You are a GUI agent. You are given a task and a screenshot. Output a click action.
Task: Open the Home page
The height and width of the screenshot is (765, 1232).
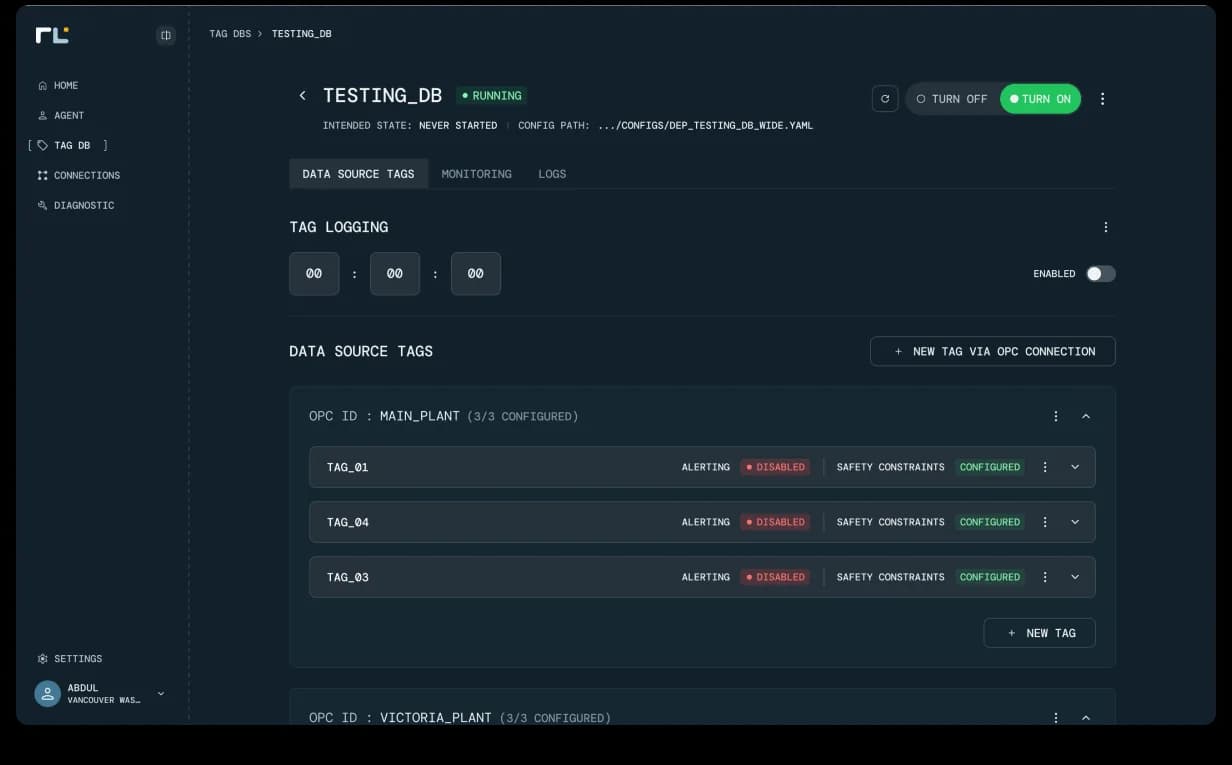coord(66,85)
